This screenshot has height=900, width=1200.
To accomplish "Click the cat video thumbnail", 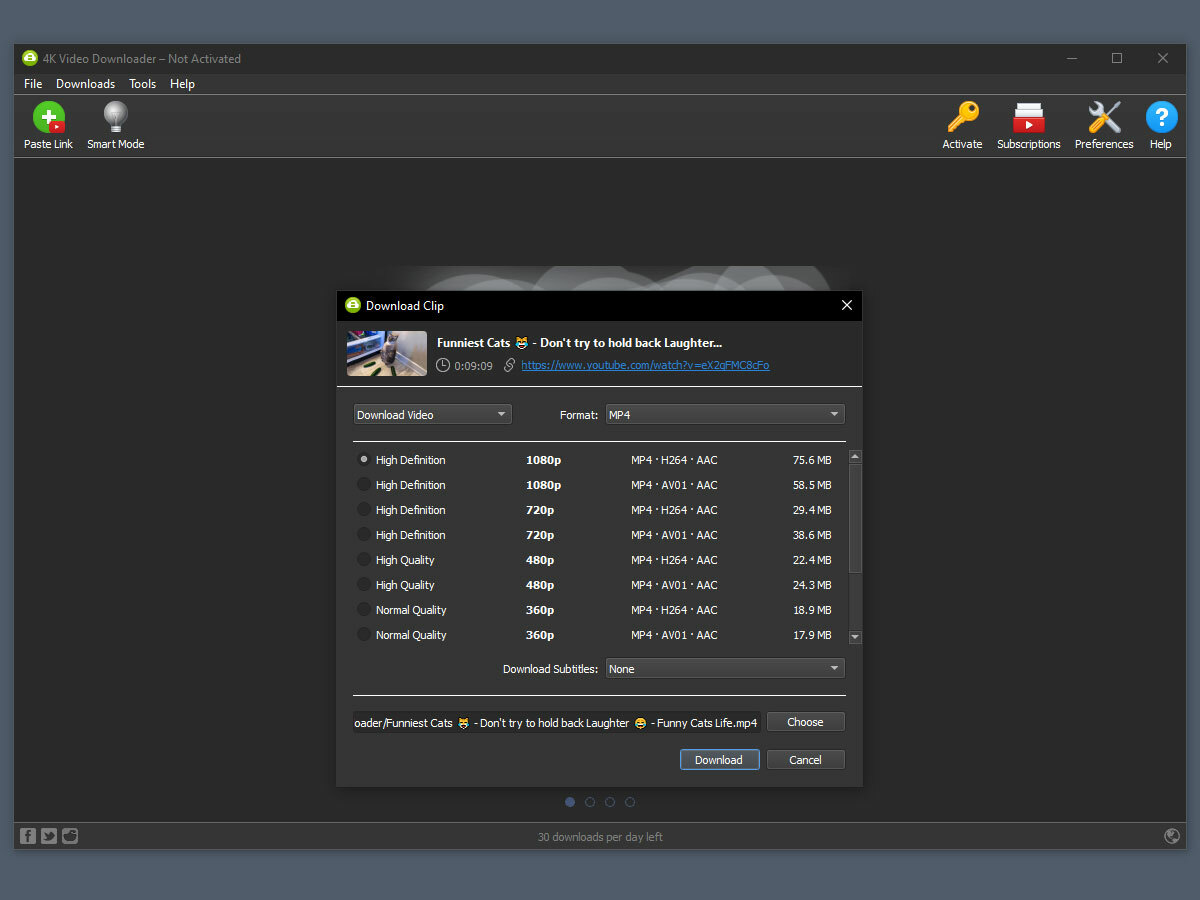I will 387,353.
